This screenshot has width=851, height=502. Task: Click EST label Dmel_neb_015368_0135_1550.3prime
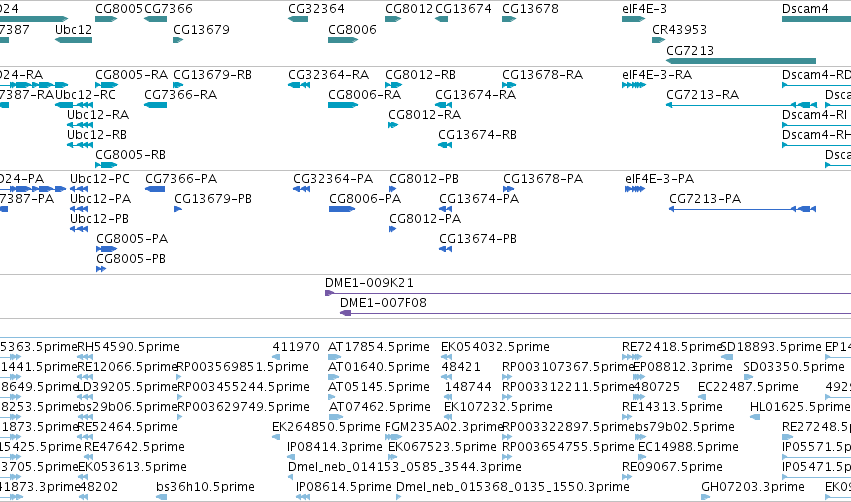pos(512,488)
